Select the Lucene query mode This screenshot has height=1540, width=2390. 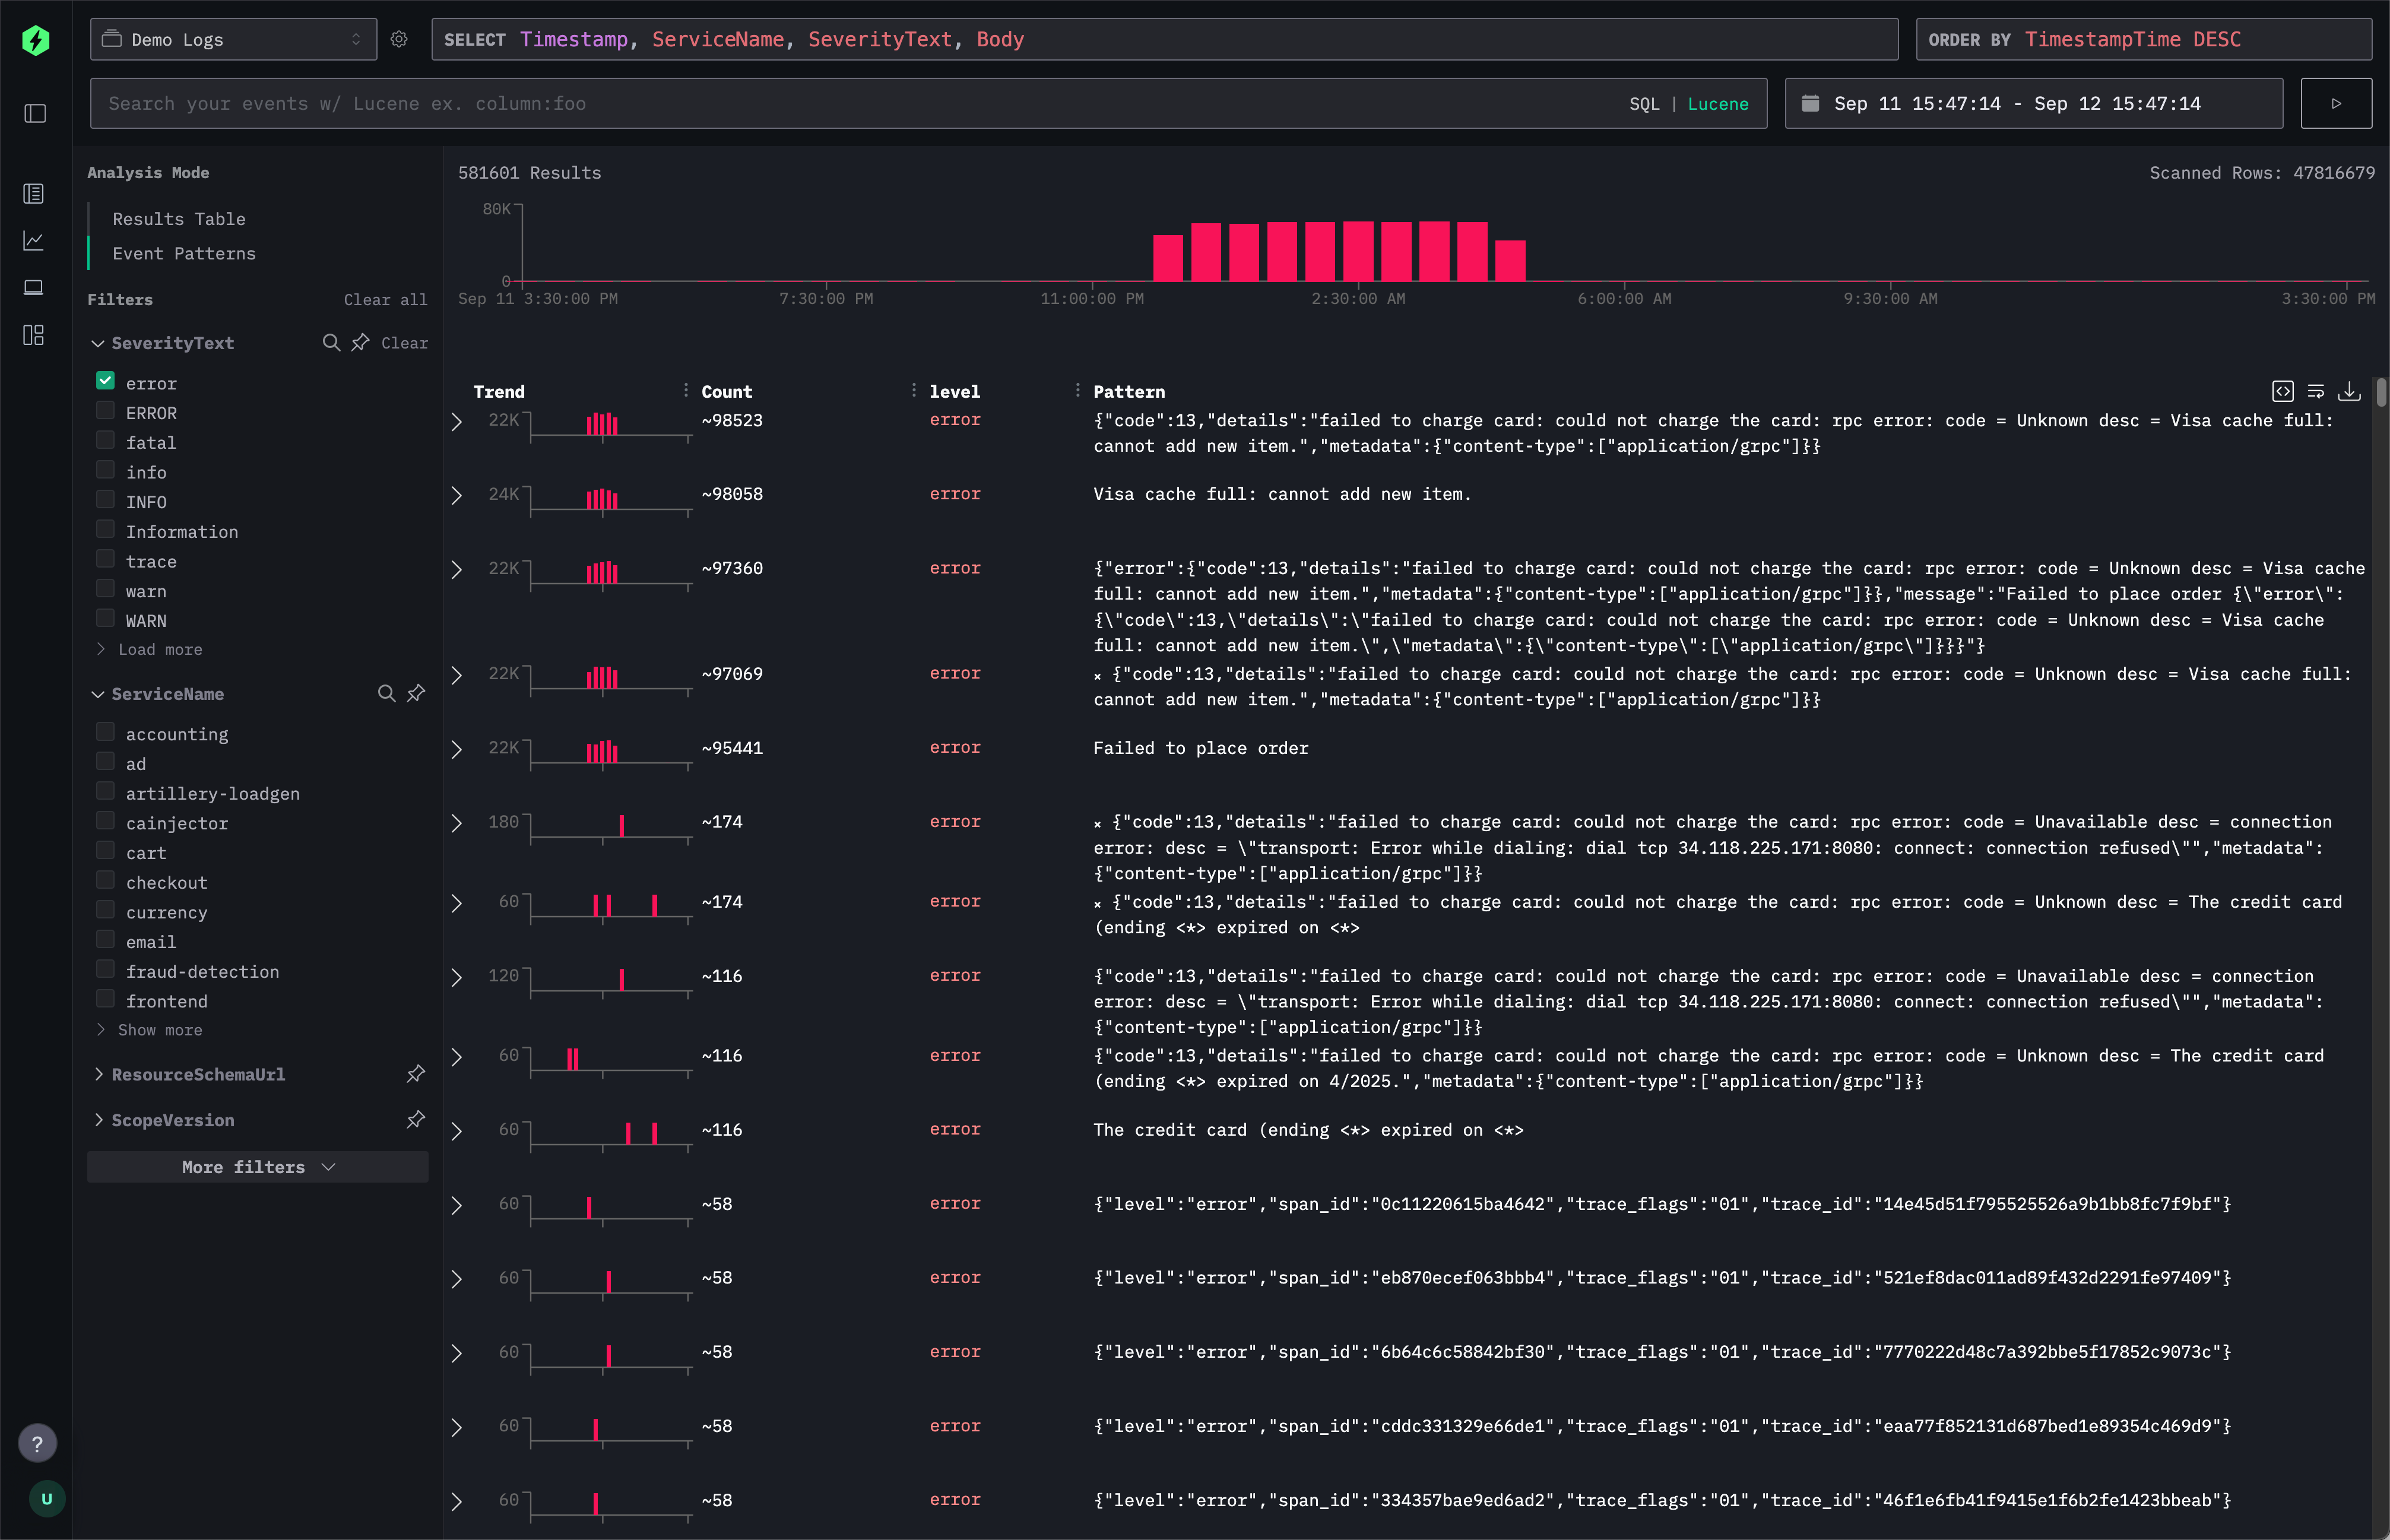(x=1717, y=103)
